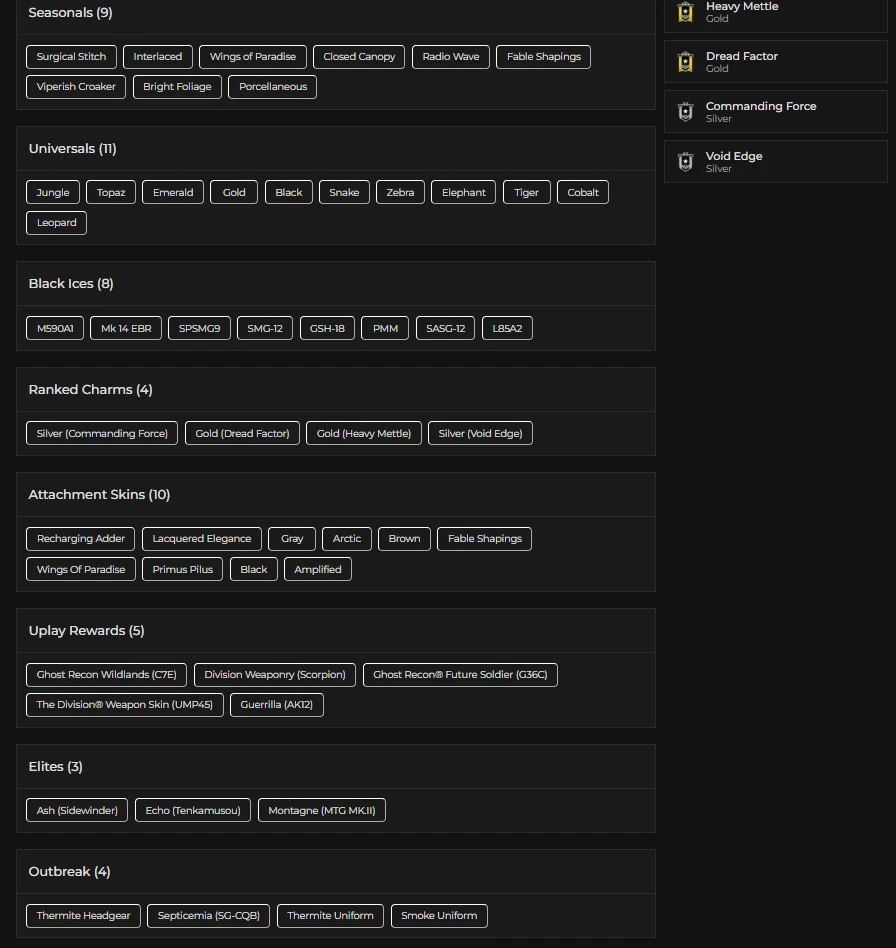Choose the Primus Pilus attachment skin
Screen dimensions: 896x948
click(183, 570)
